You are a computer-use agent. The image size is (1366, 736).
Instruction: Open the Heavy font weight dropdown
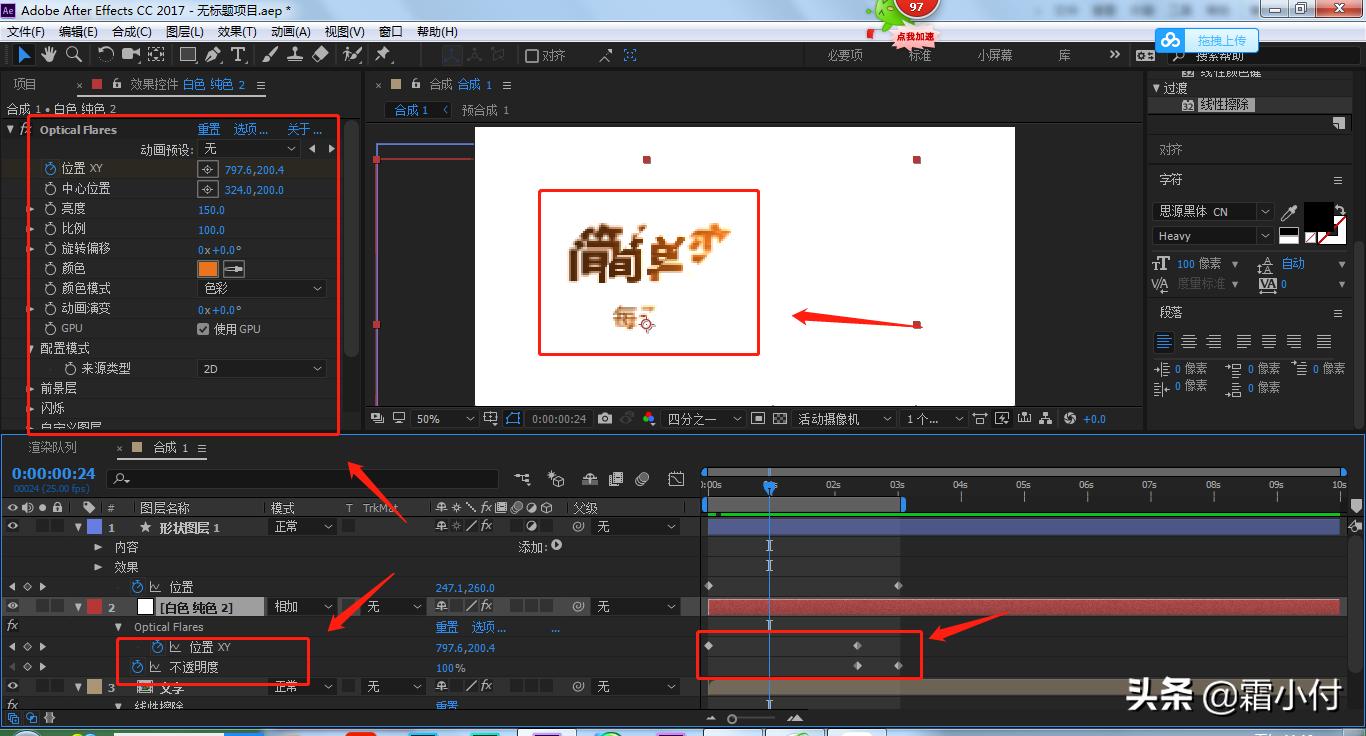point(1265,235)
